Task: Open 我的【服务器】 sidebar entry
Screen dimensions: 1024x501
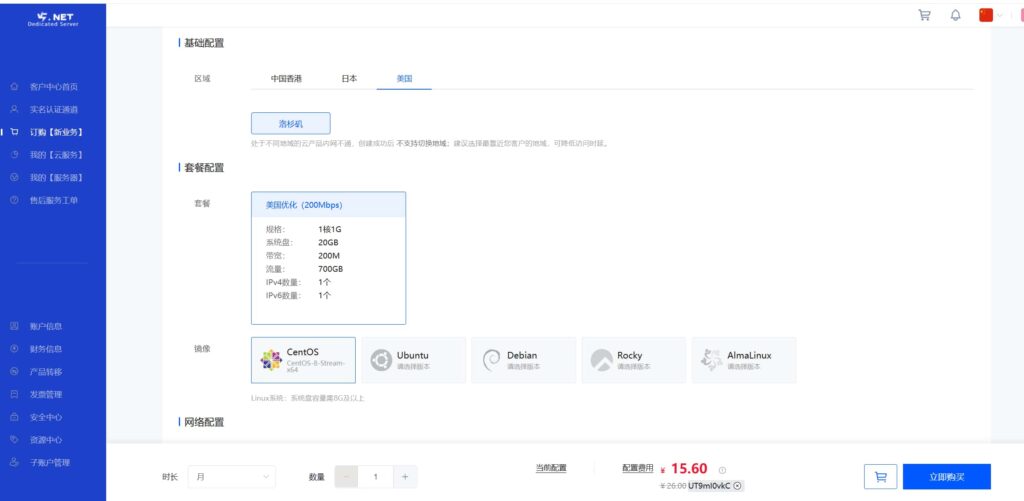Action: click(x=56, y=178)
